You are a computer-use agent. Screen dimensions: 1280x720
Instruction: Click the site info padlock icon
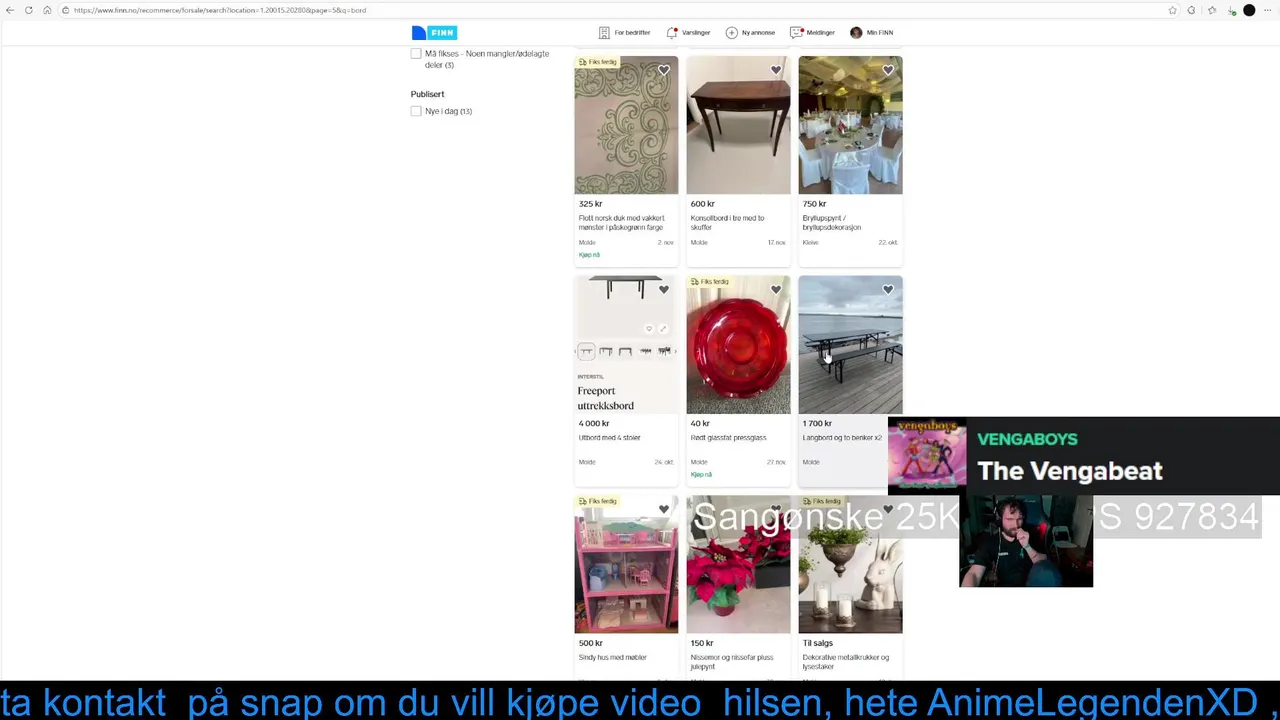65,10
